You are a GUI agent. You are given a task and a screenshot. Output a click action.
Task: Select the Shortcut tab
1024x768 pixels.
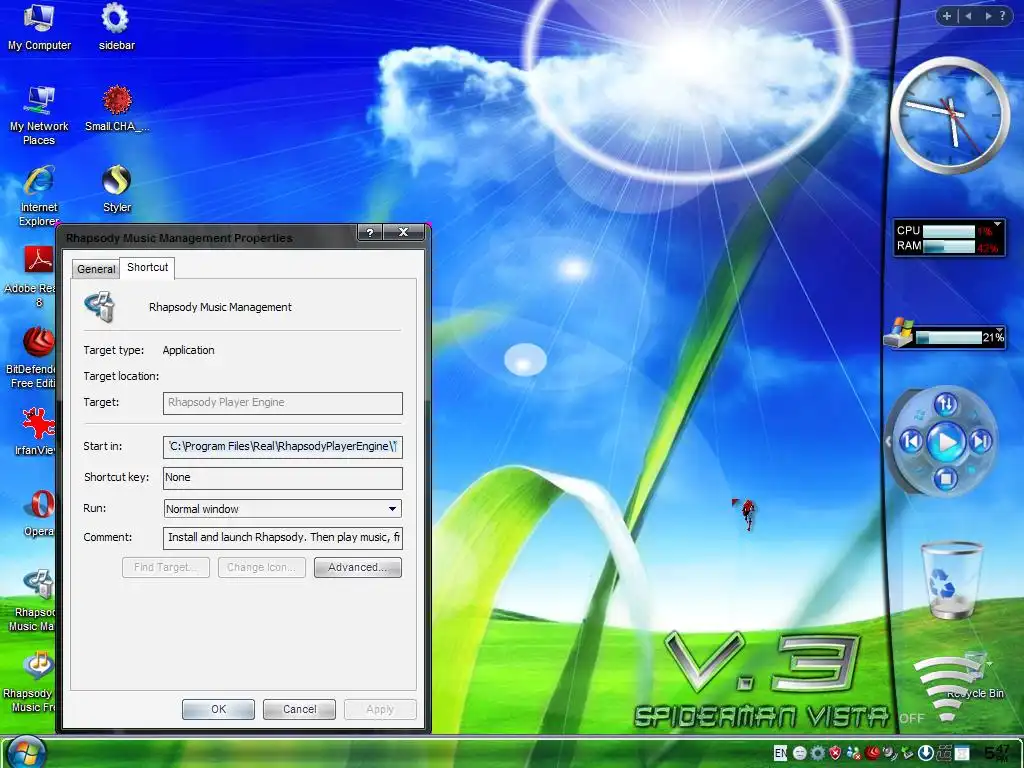pyautogui.click(x=148, y=267)
